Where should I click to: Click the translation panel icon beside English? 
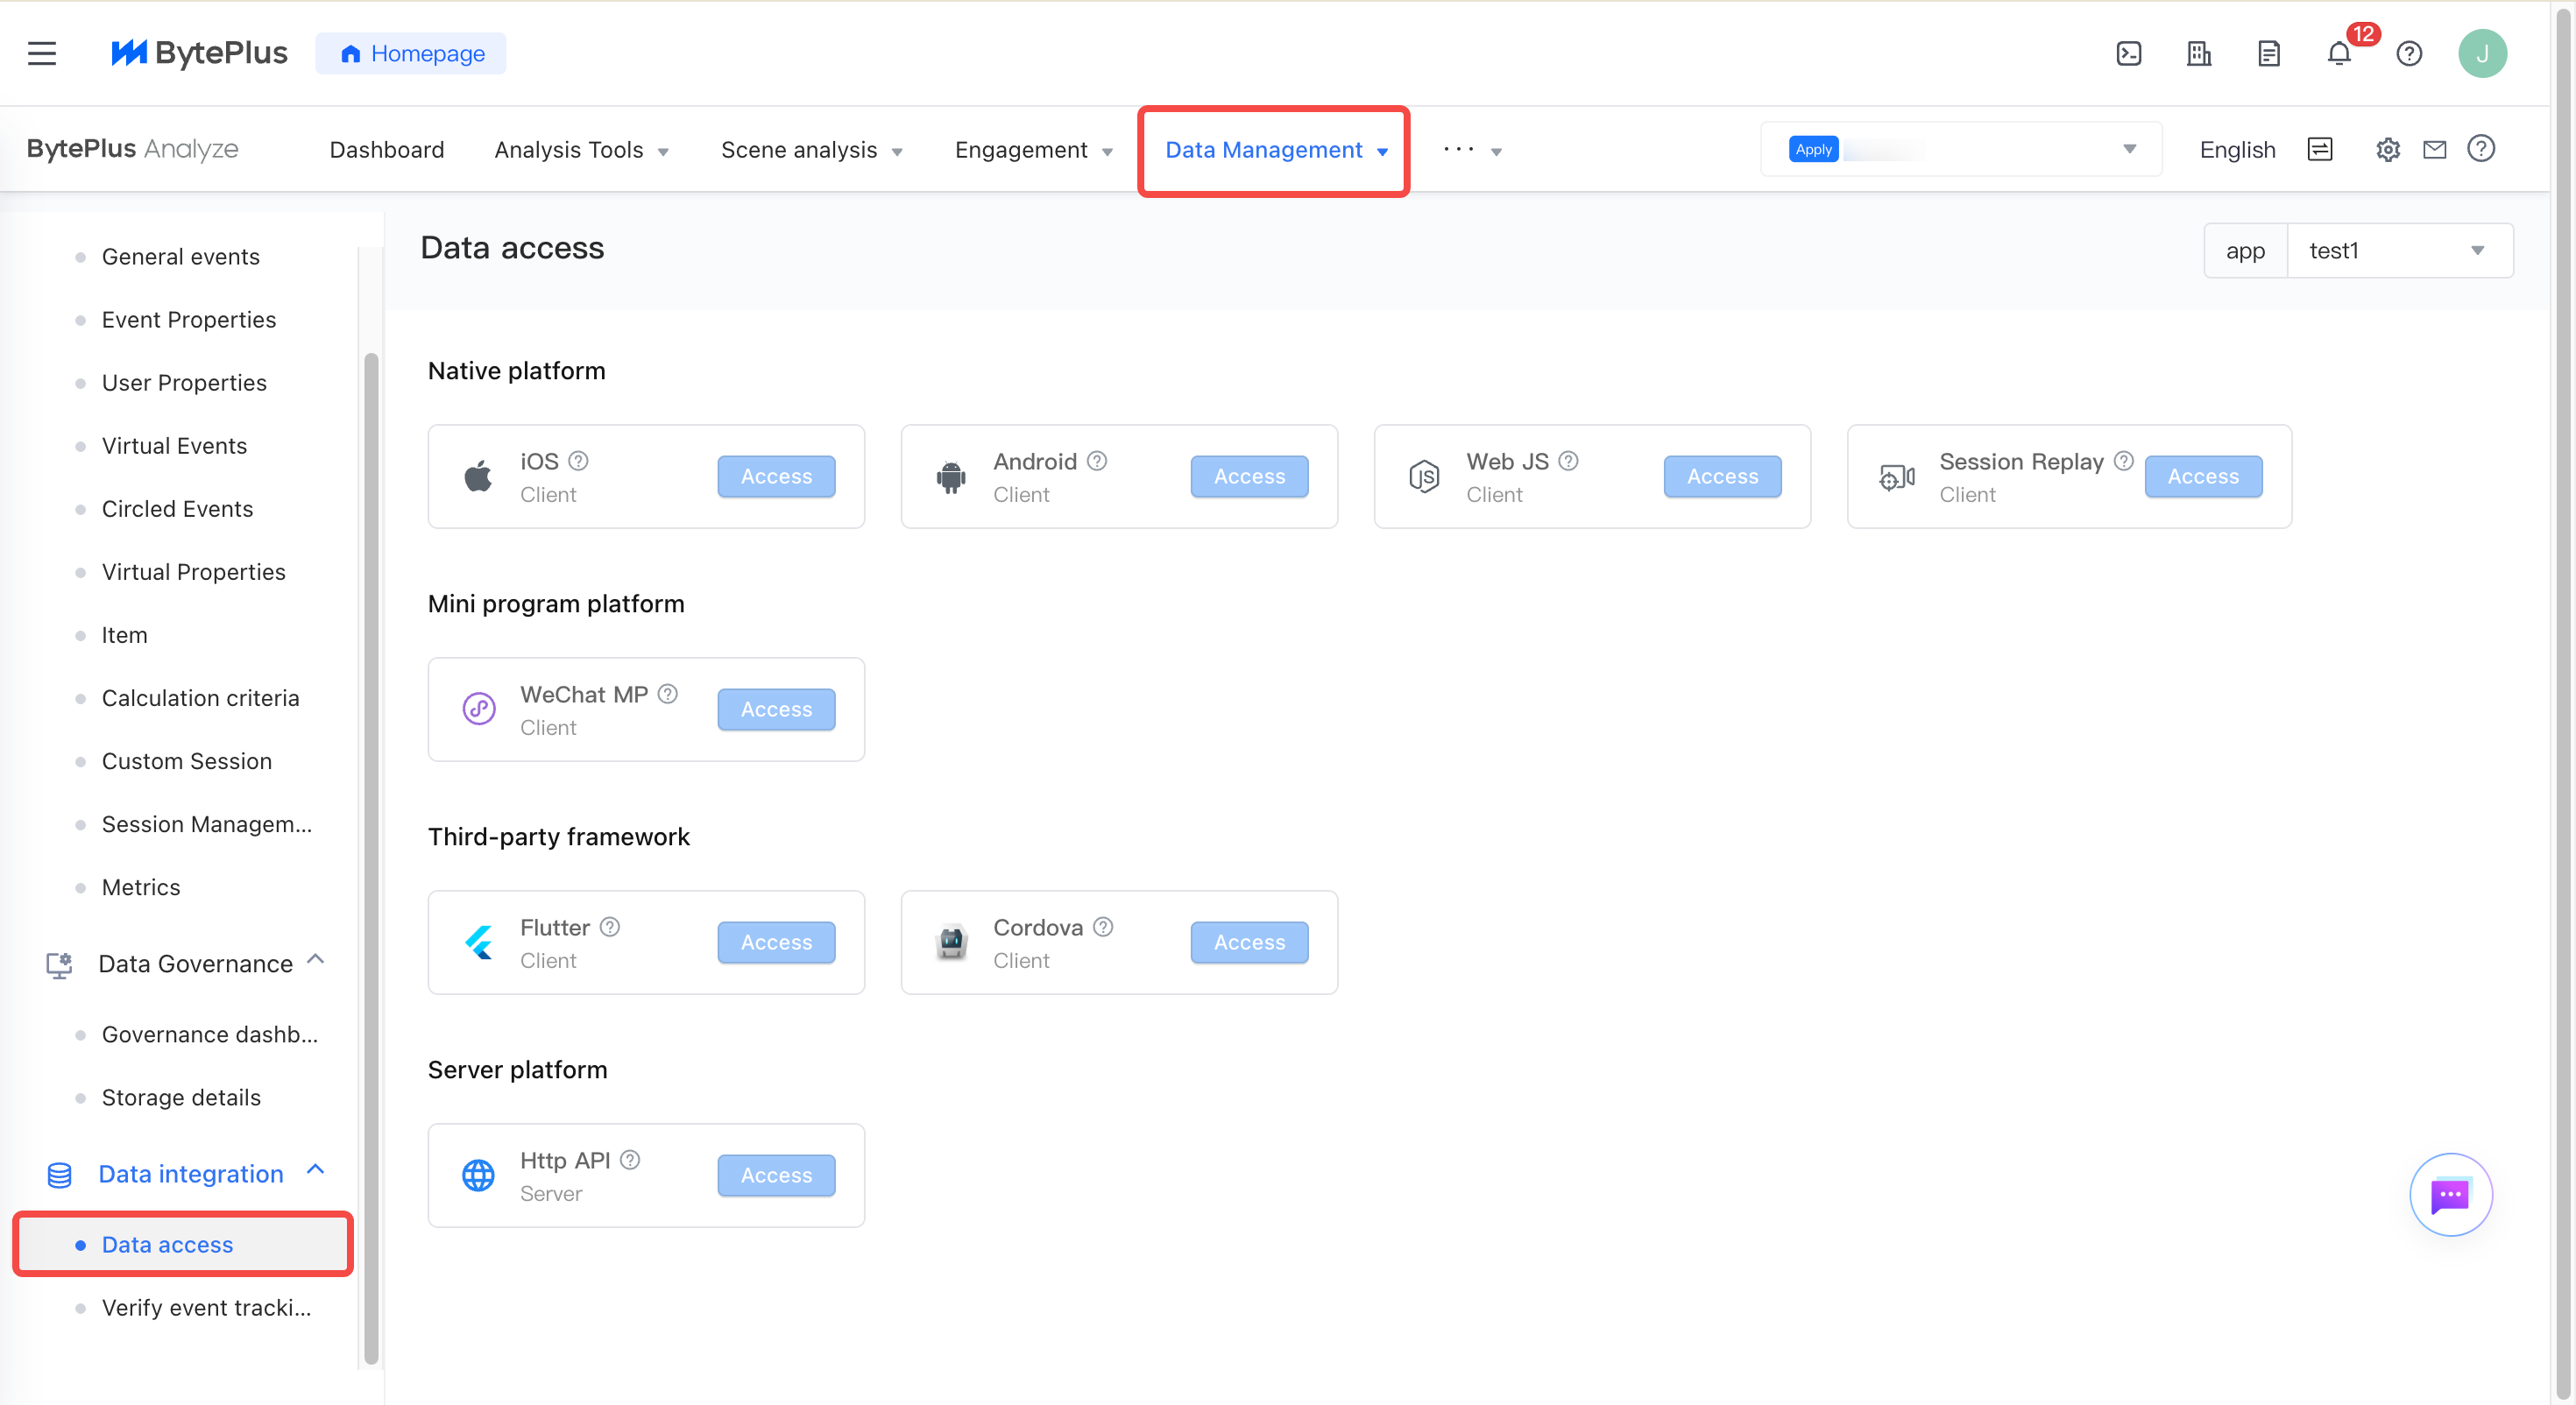coord(2319,150)
